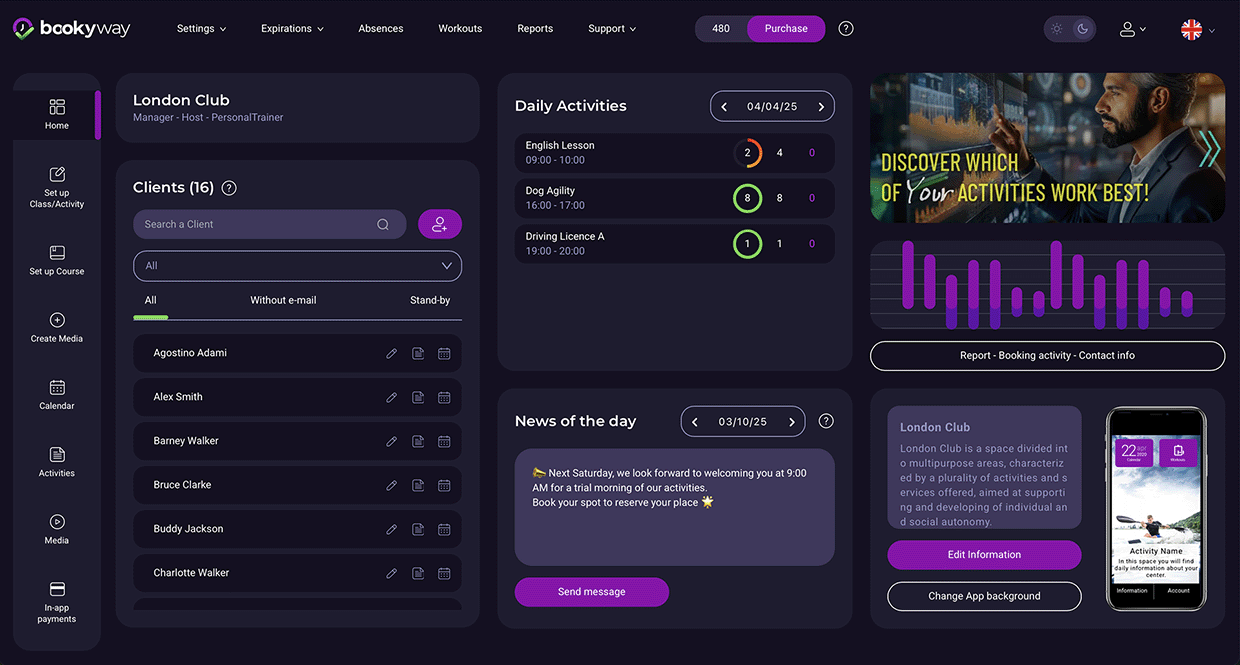Open the language selector flag dropdown
Viewport: 1240px width, 665px height.
point(1198,30)
